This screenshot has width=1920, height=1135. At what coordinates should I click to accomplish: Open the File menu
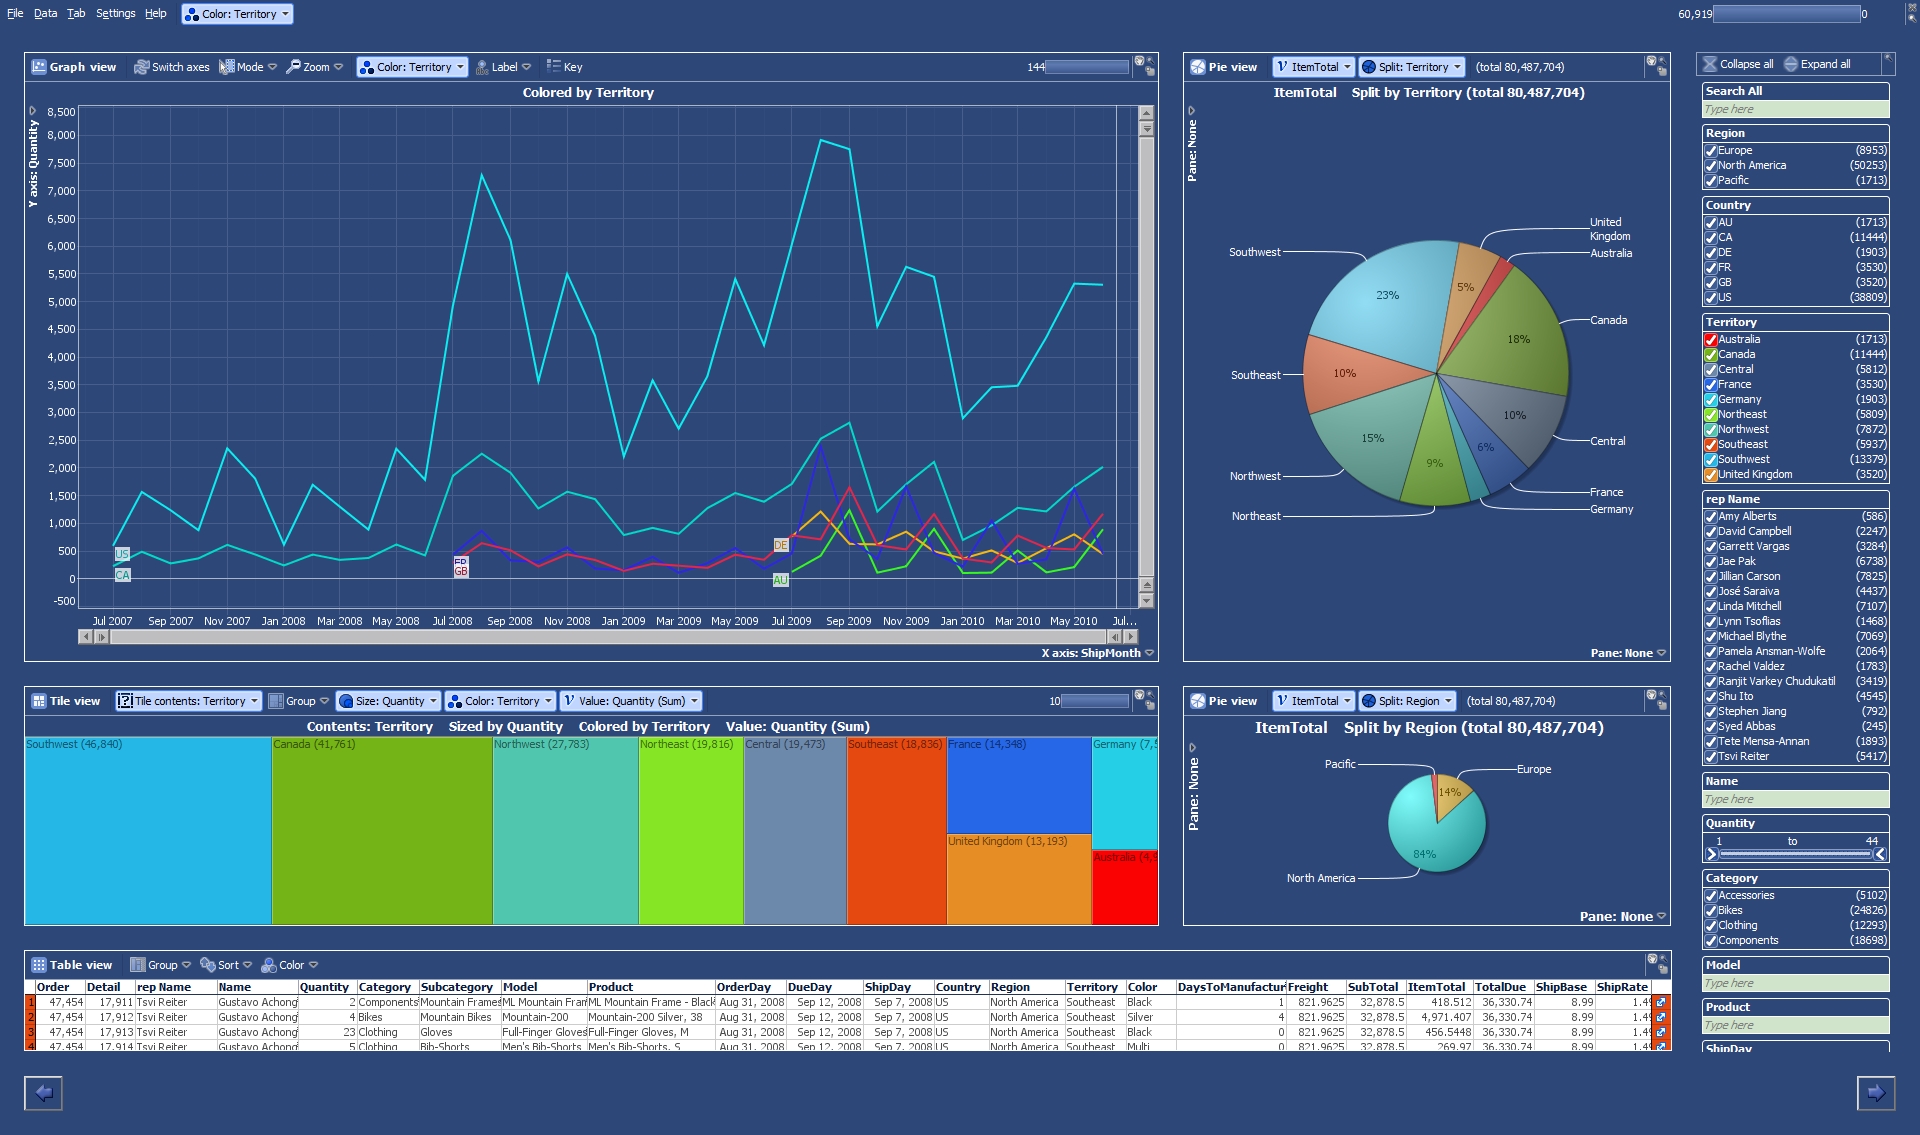[15, 14]
